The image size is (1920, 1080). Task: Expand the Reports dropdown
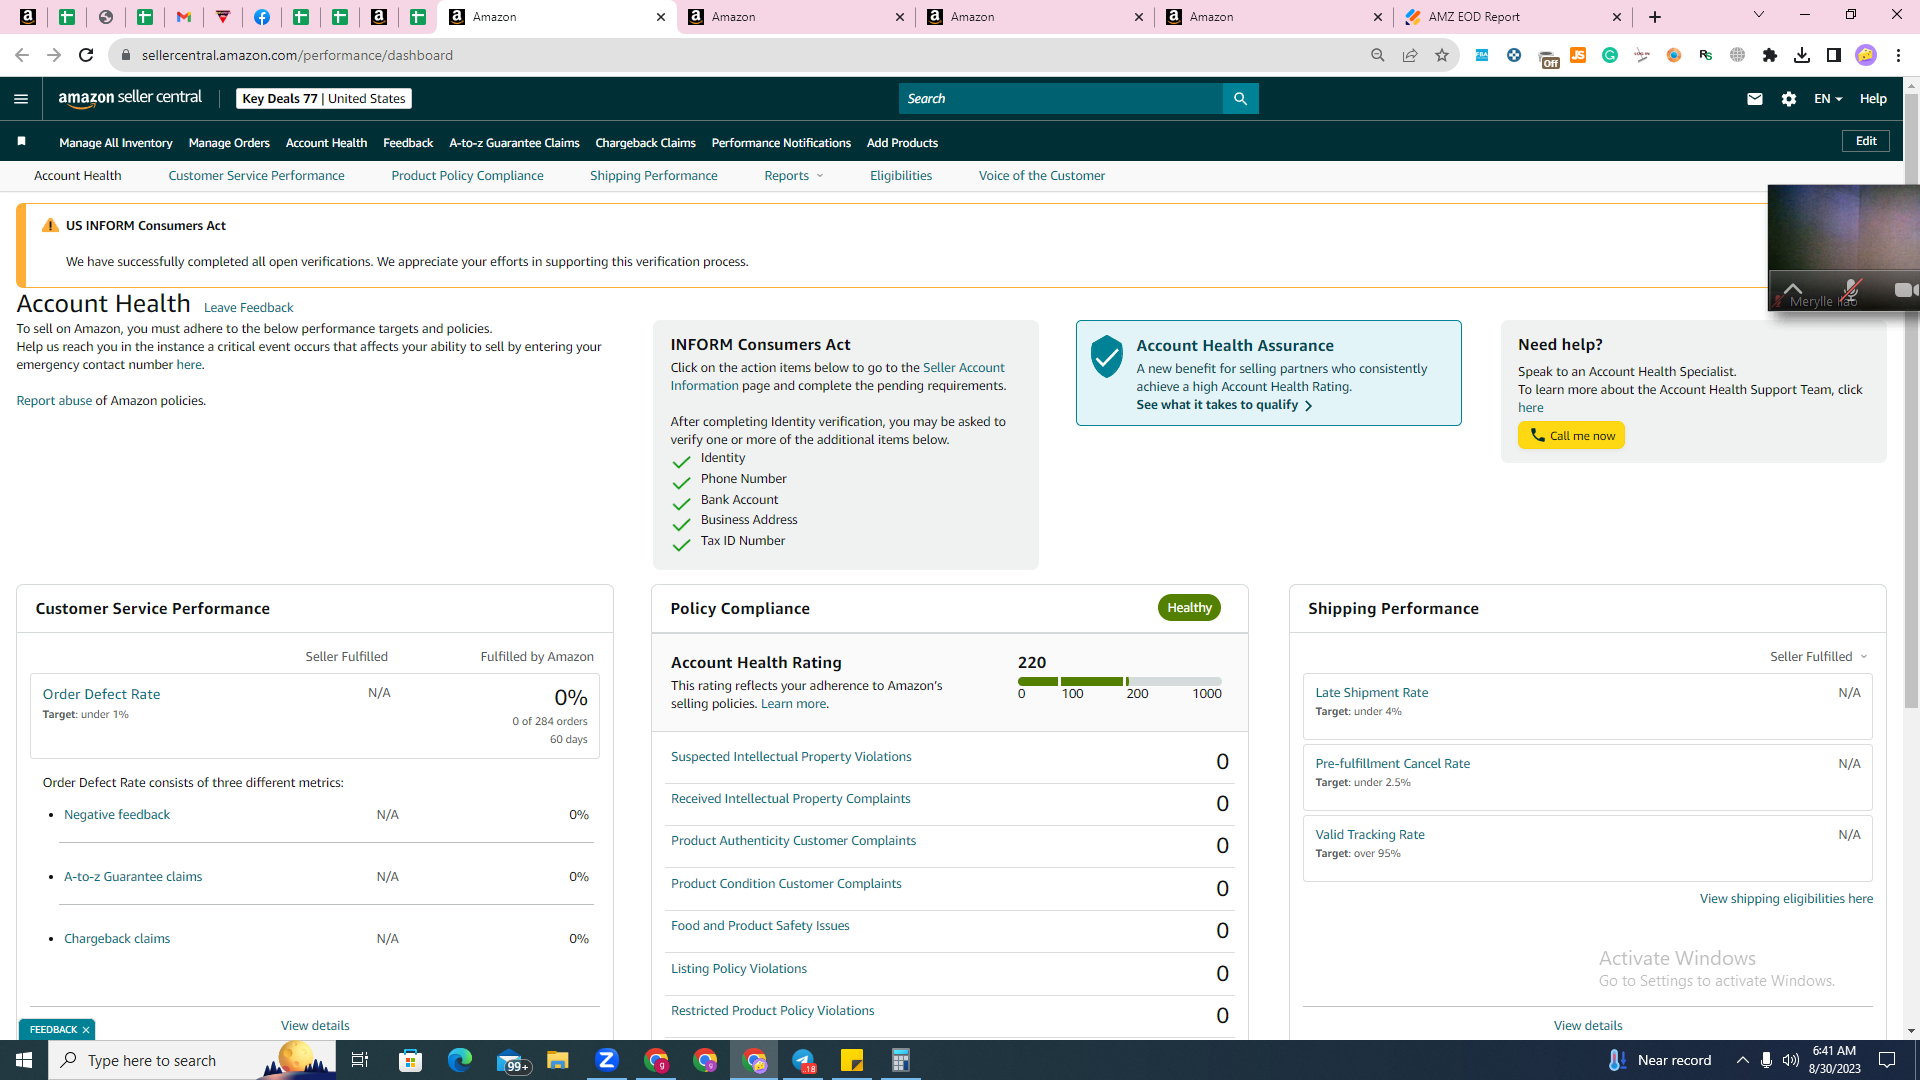(x=794, y=176)
